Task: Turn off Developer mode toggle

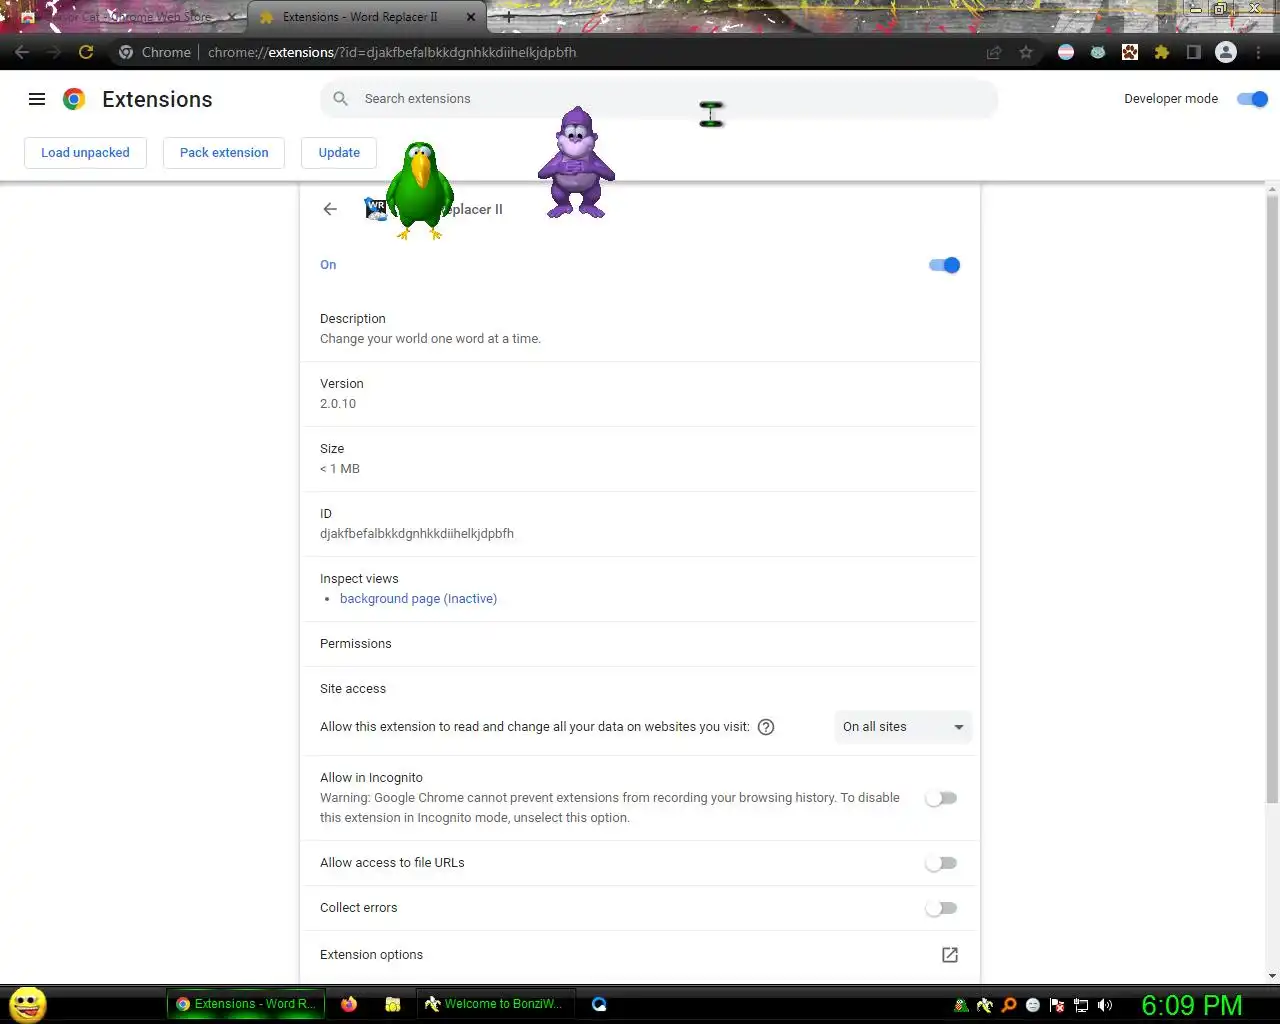Action: [x=1252, y=99]
